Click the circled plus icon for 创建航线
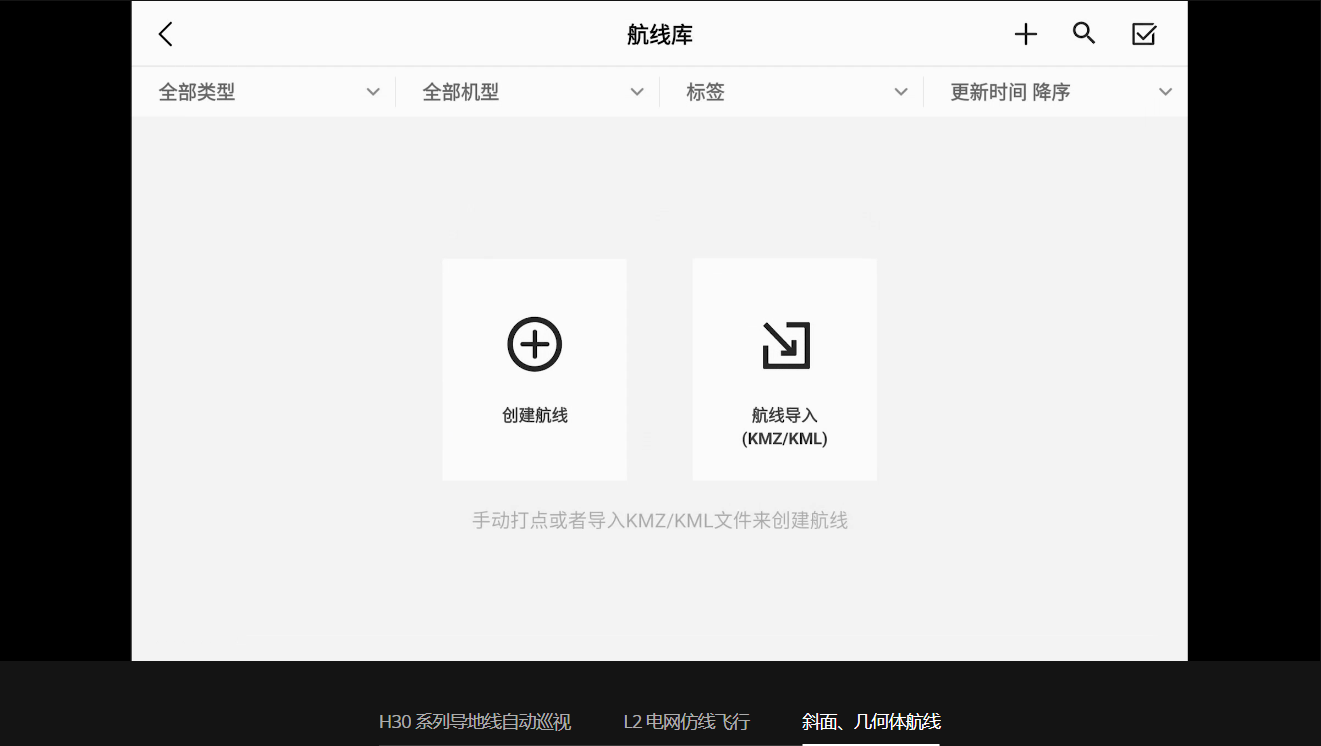The height and width of the screenshot is (746, 1321). pyautogui.click(x=534, y=345)
